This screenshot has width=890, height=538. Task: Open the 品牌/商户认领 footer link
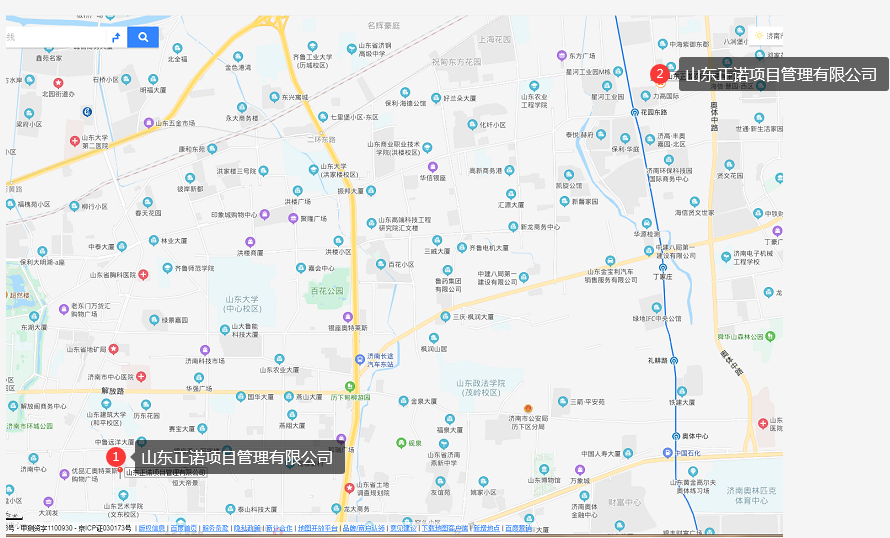(363, 528)
